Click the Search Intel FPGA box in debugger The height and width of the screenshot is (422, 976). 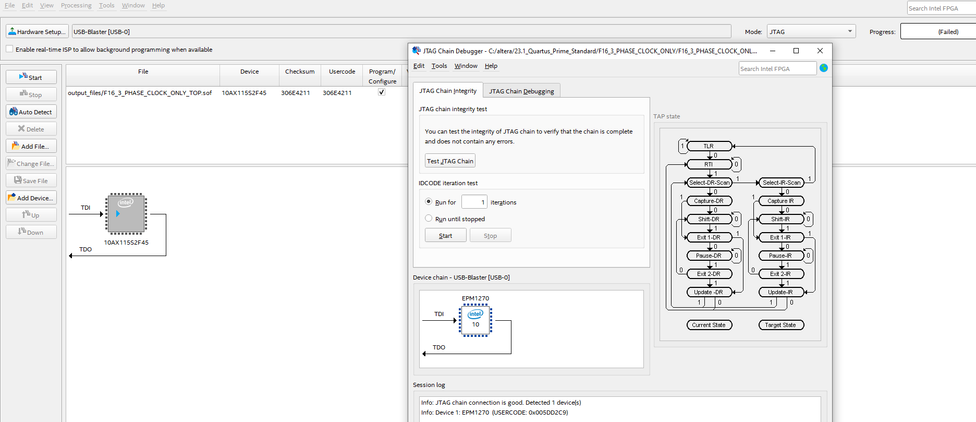pyautogui.click(x=776, y=68)
